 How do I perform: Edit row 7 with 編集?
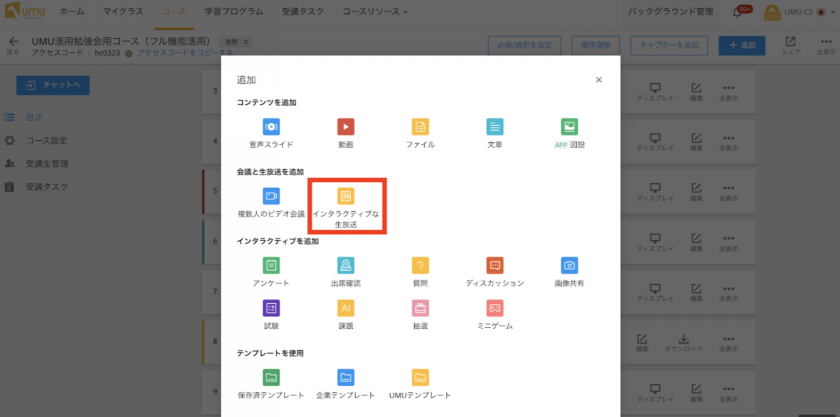[x=696, y=292]
